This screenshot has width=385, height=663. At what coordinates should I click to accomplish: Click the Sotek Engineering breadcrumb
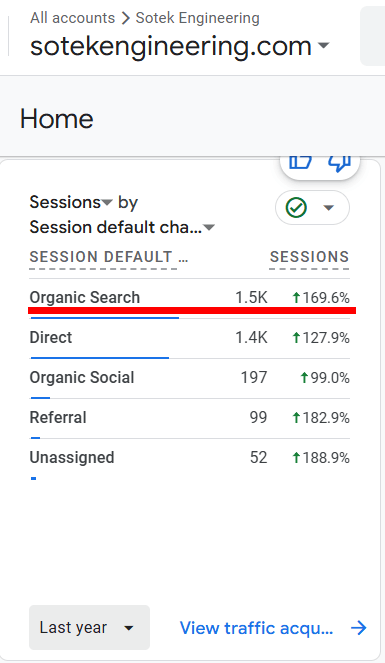pos(197,18)
